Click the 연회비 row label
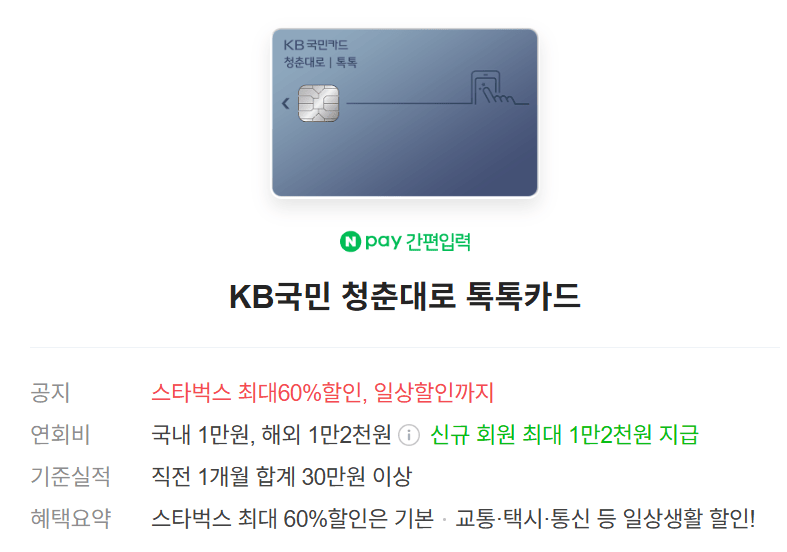The image size is (787, 552). click(60, 435)
